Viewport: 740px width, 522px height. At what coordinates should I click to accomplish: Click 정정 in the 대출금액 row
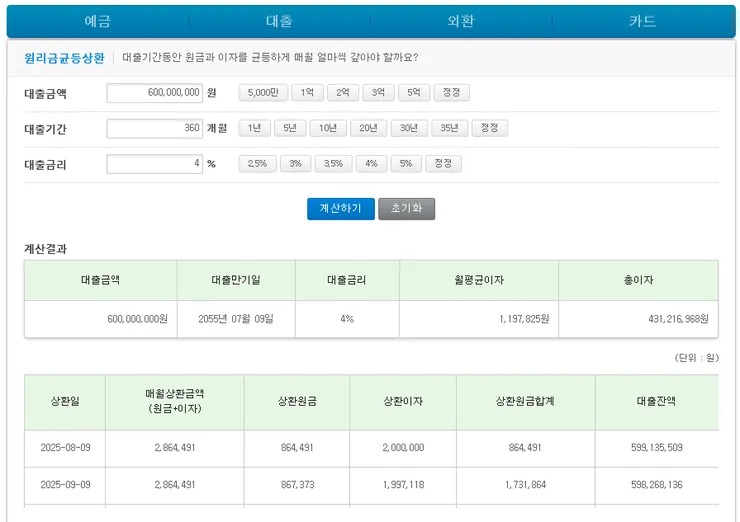452,93
